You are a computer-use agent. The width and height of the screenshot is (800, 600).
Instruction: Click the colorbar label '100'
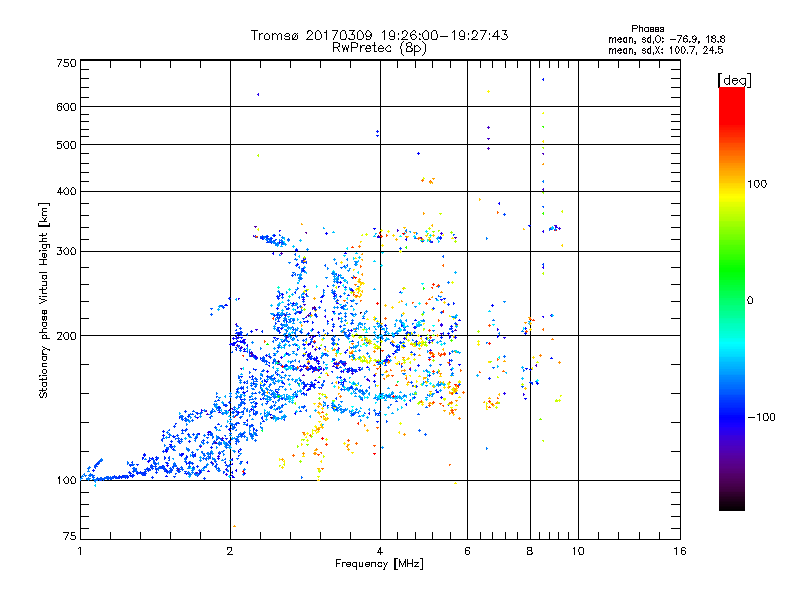[x=757, y=184]
